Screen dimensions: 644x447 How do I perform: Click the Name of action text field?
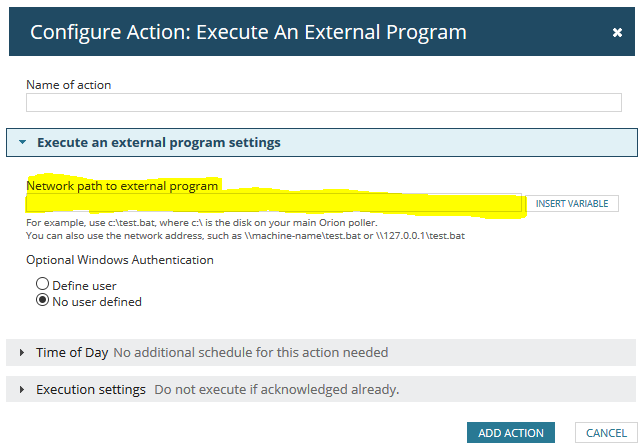click(x=323, y=103)
